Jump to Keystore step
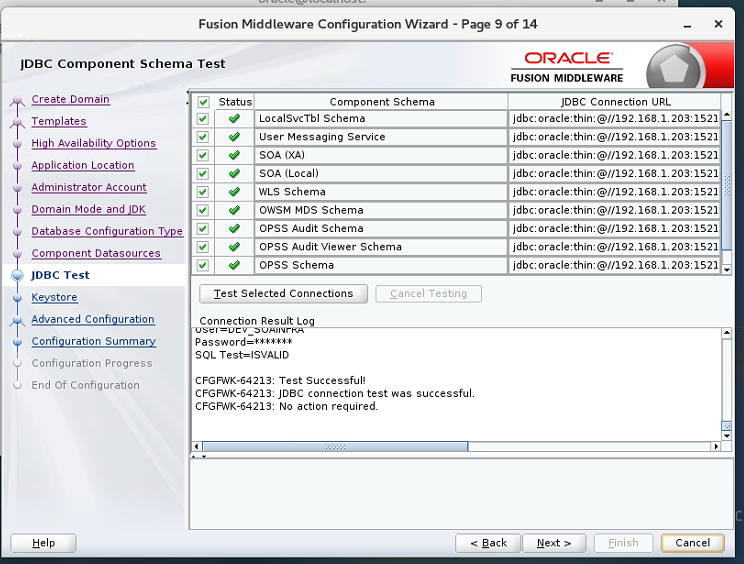This screenshot has width=744, height=564. pyautogui.click(x=54, y=297)
